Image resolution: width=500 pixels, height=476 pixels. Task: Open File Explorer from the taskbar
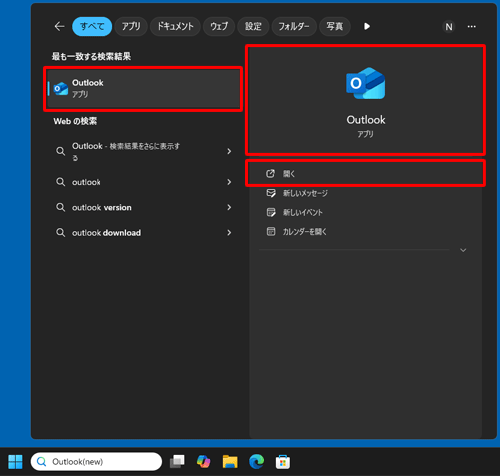coord(230,462)
